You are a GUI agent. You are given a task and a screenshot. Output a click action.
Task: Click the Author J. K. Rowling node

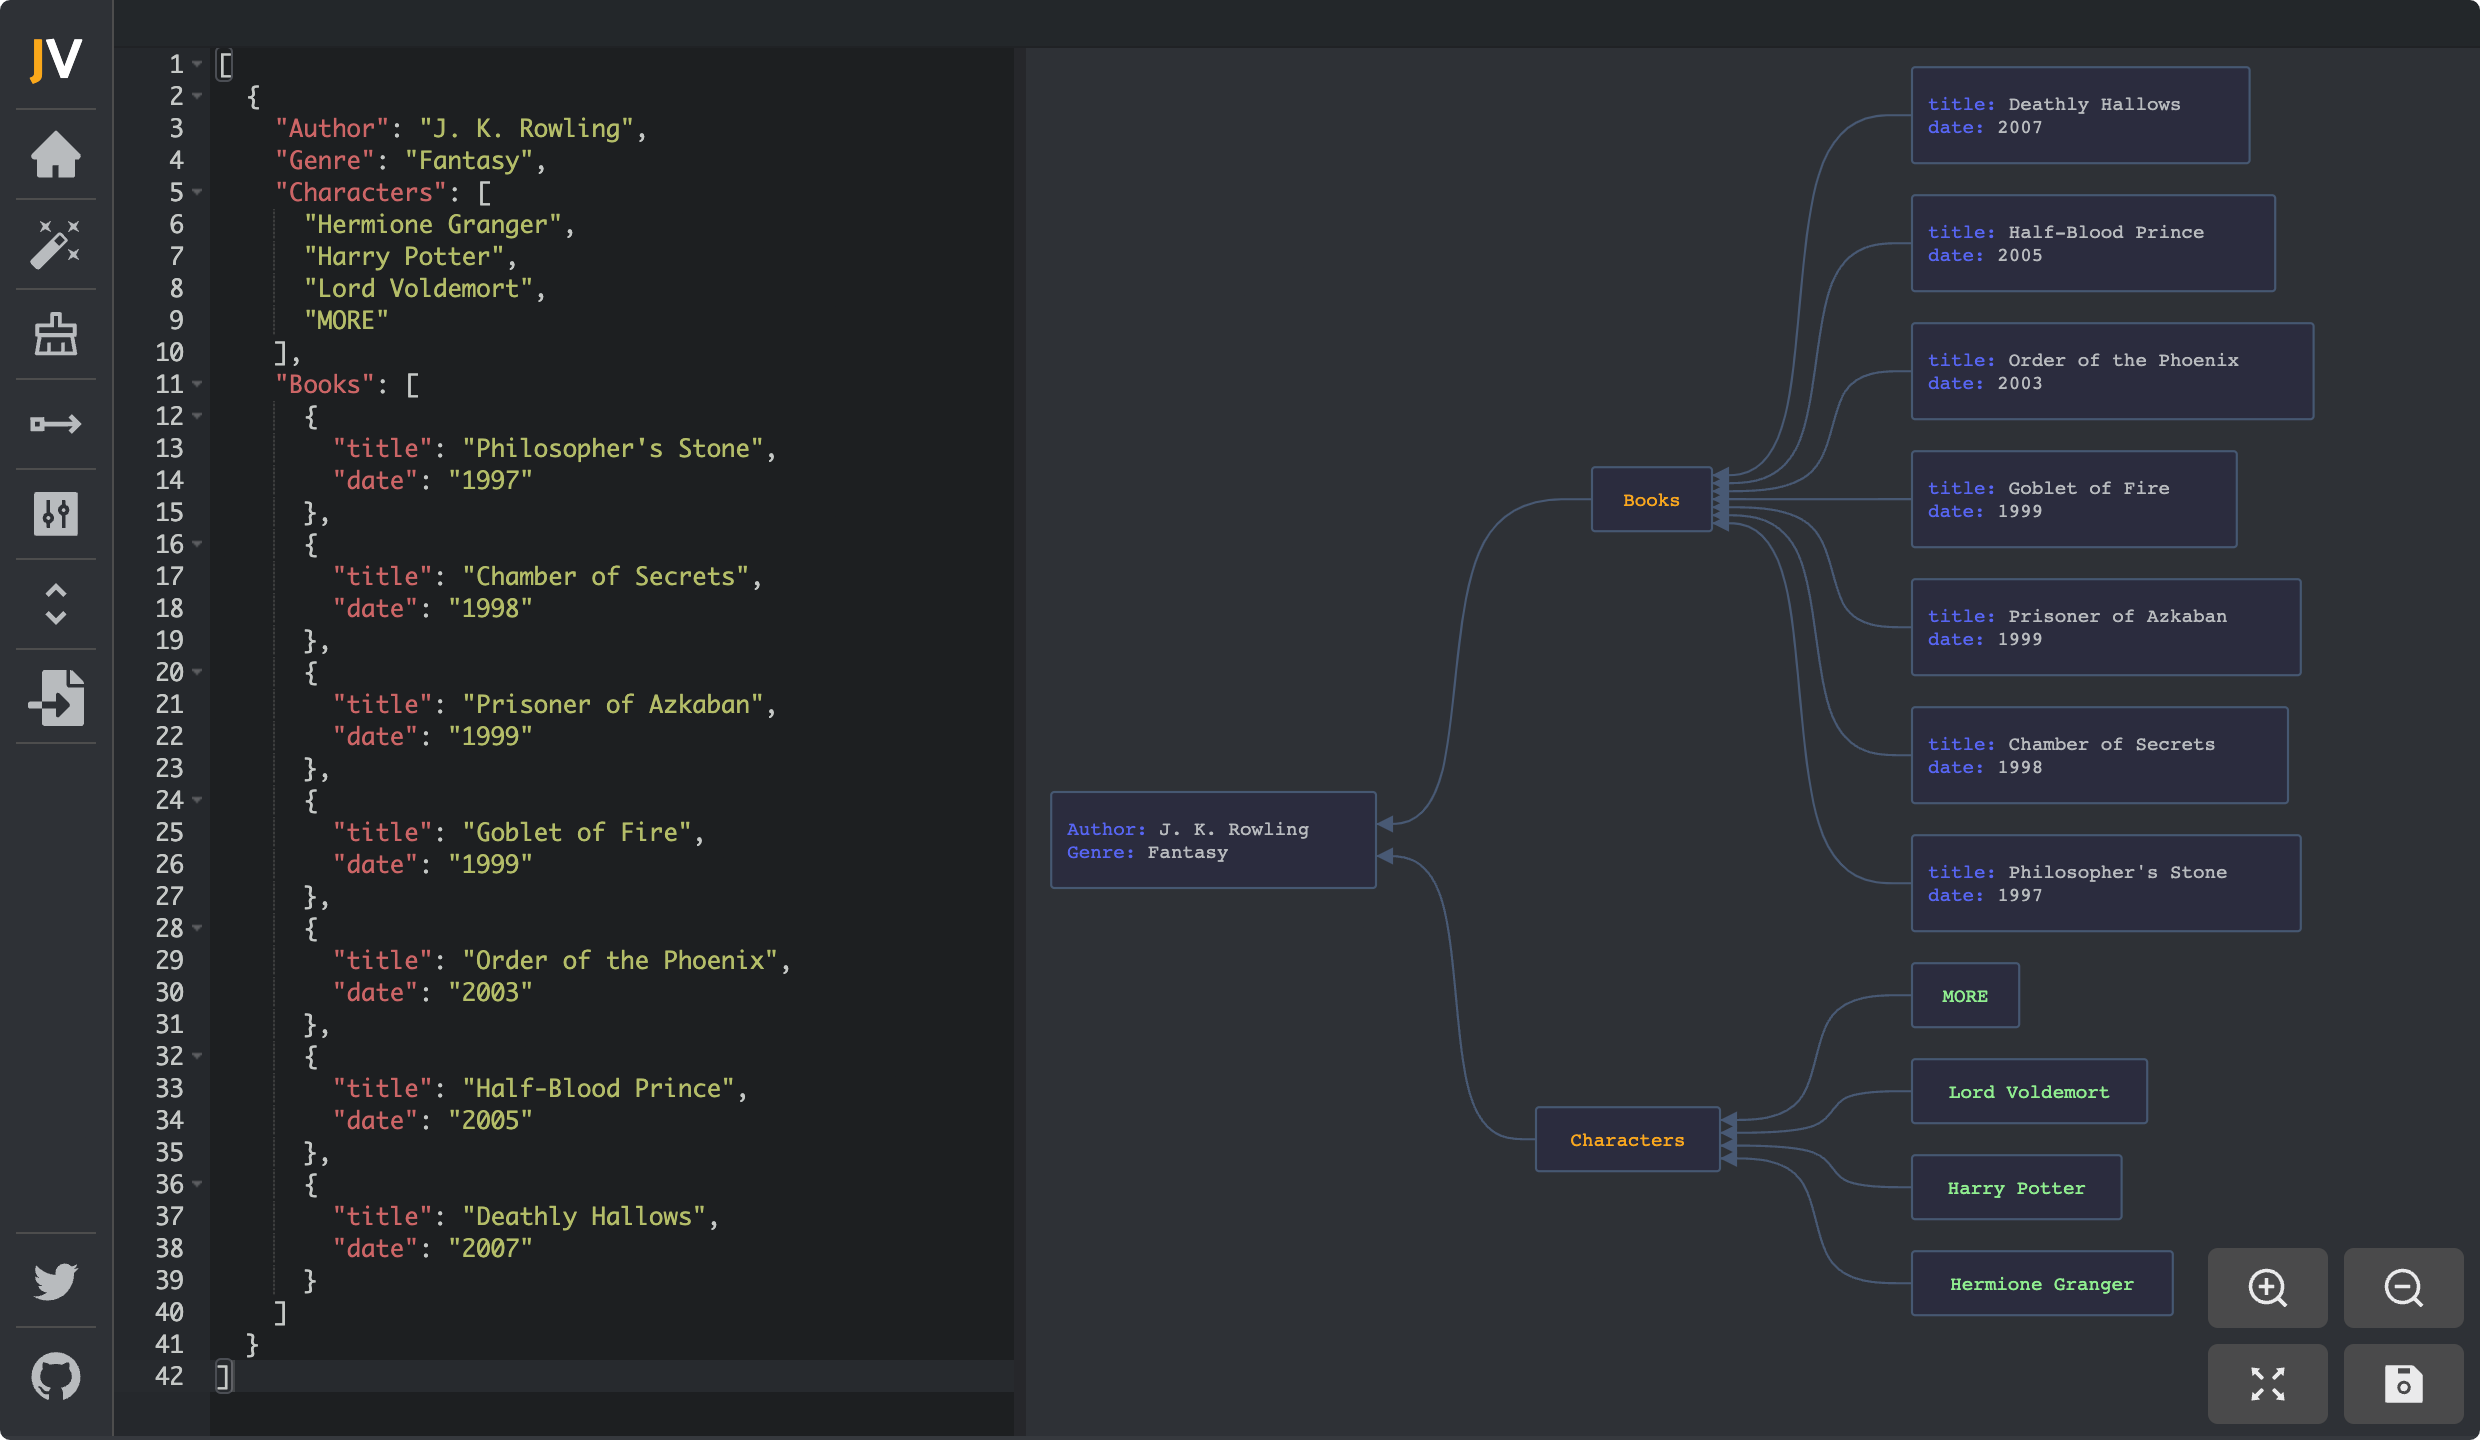tap(1213, 840)
